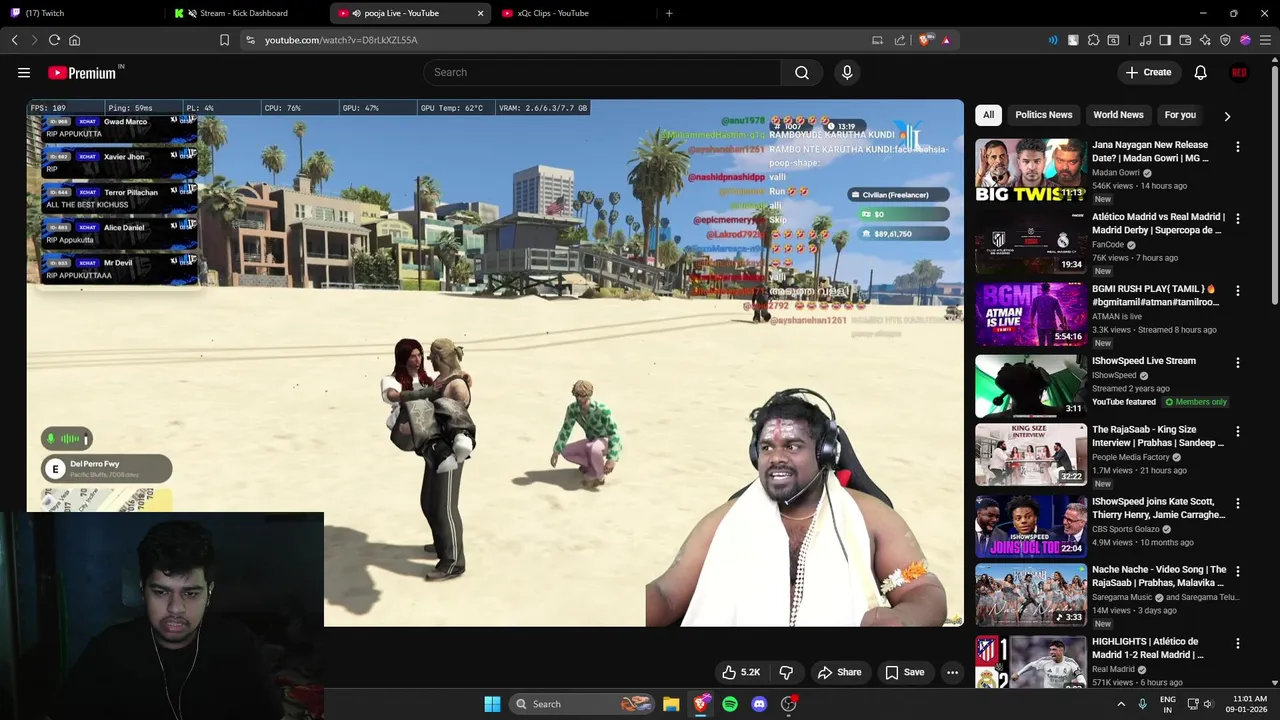Click the browser address bar URL
Screen dimensions: 1280x720
point(341,40)
